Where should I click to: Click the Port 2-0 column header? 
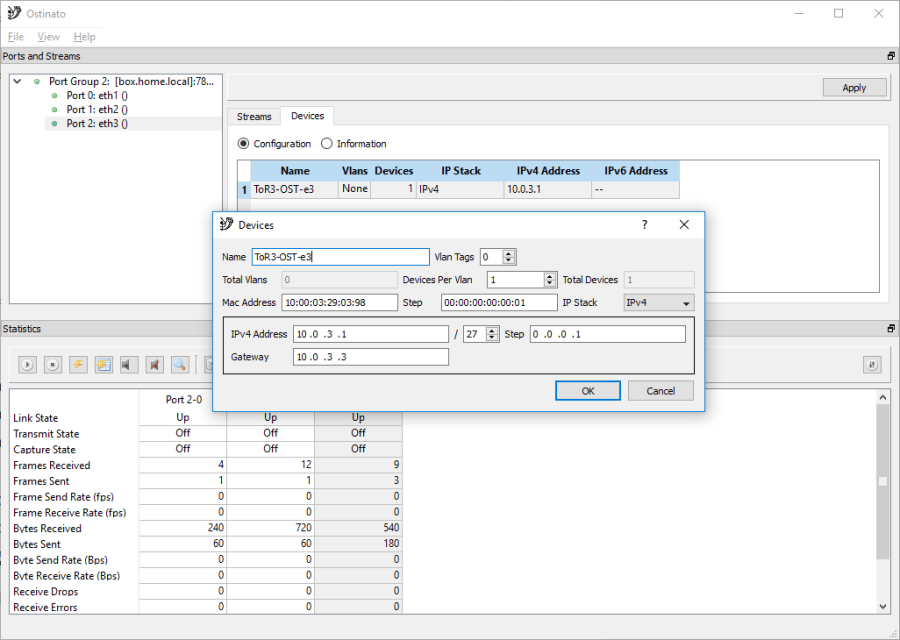(x=184, y=399)
